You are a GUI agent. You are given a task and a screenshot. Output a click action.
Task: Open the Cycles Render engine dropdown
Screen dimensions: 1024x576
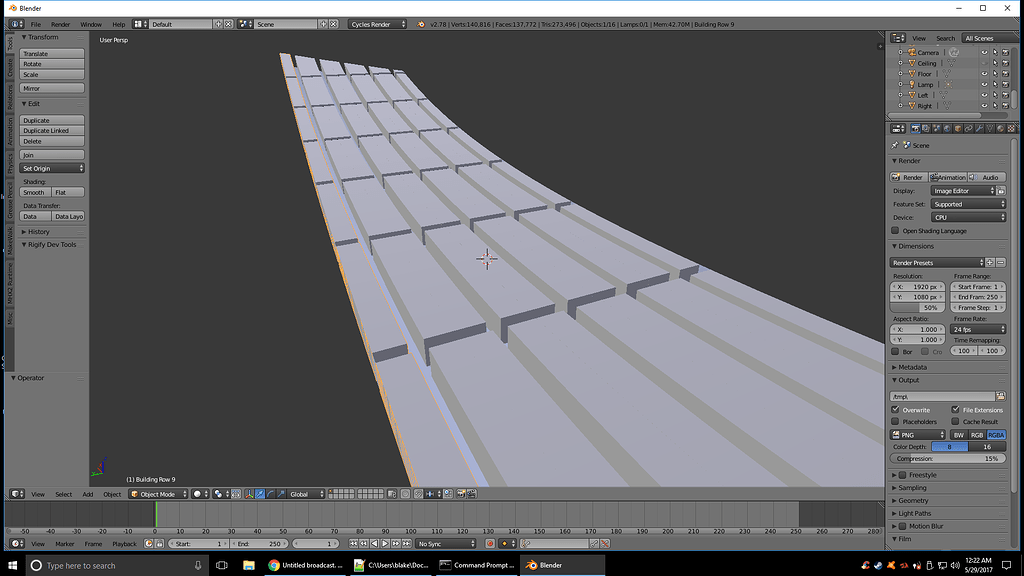(x=377, y=24)
